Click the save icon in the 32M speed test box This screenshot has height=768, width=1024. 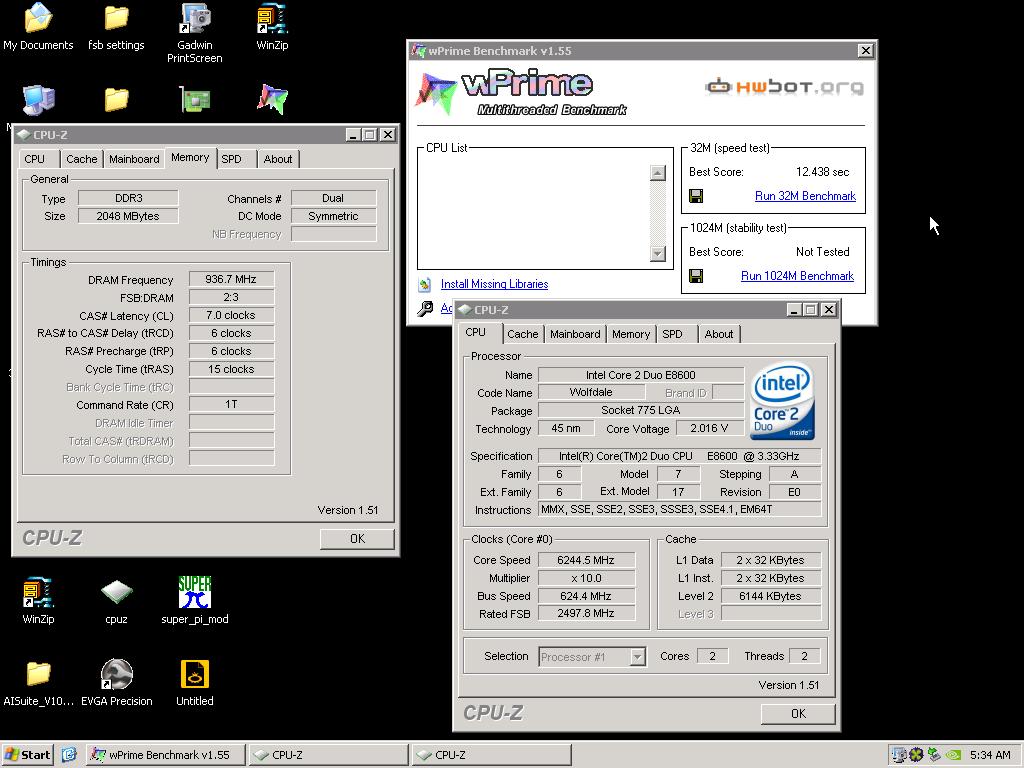pos(696,196)
